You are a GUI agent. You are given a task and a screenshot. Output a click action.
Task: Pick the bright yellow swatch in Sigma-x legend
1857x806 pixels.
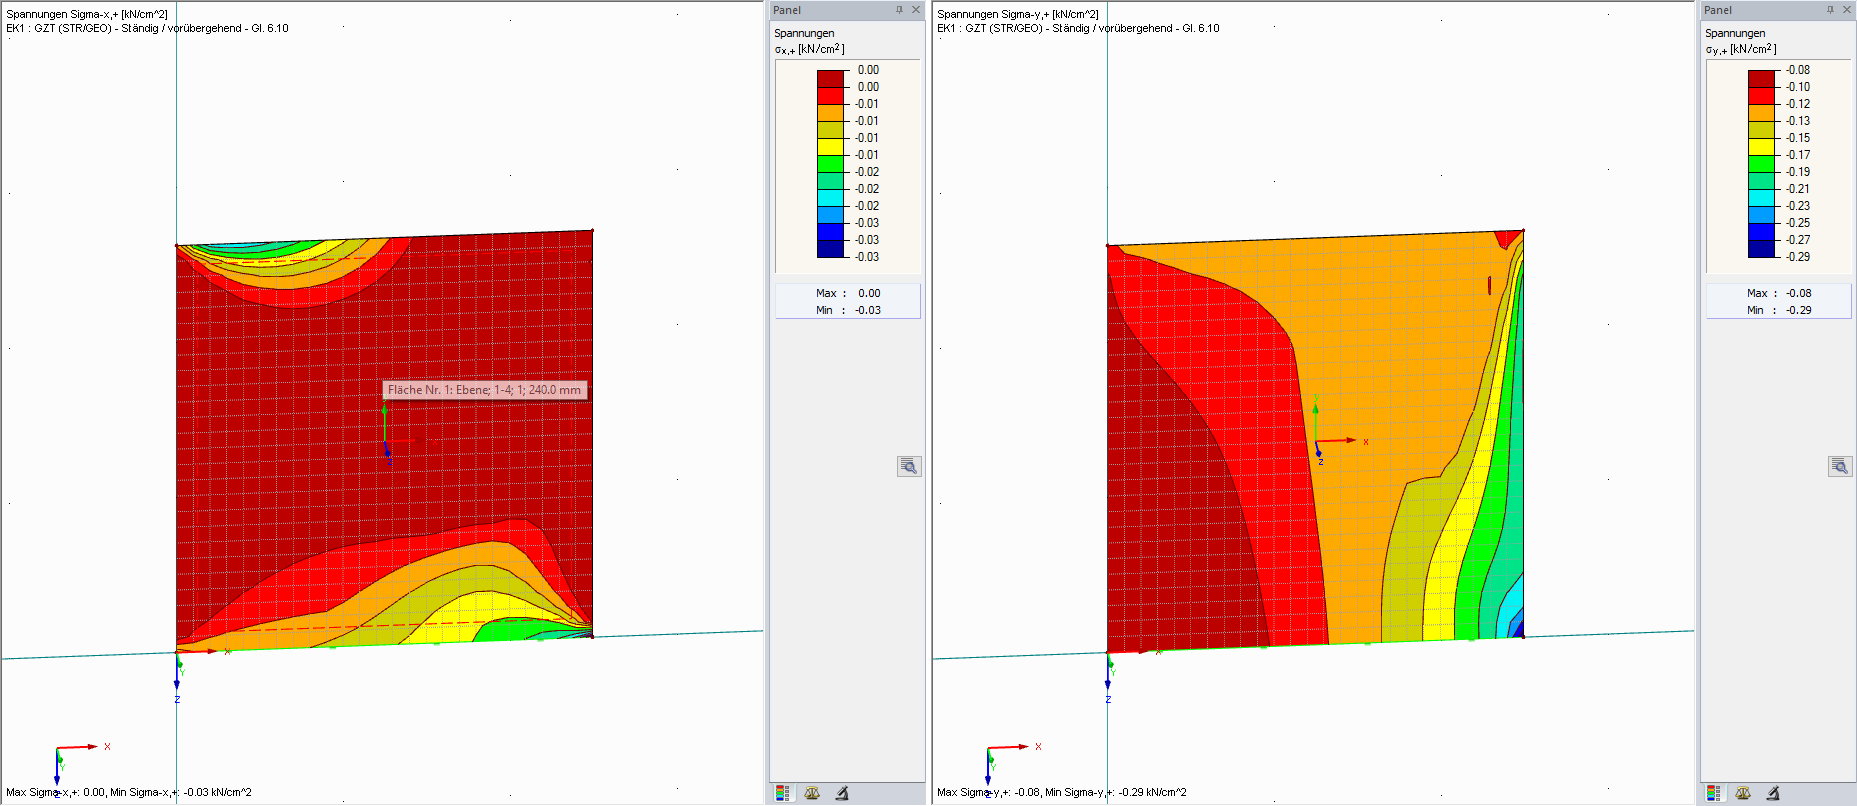(x=830, y=147)
